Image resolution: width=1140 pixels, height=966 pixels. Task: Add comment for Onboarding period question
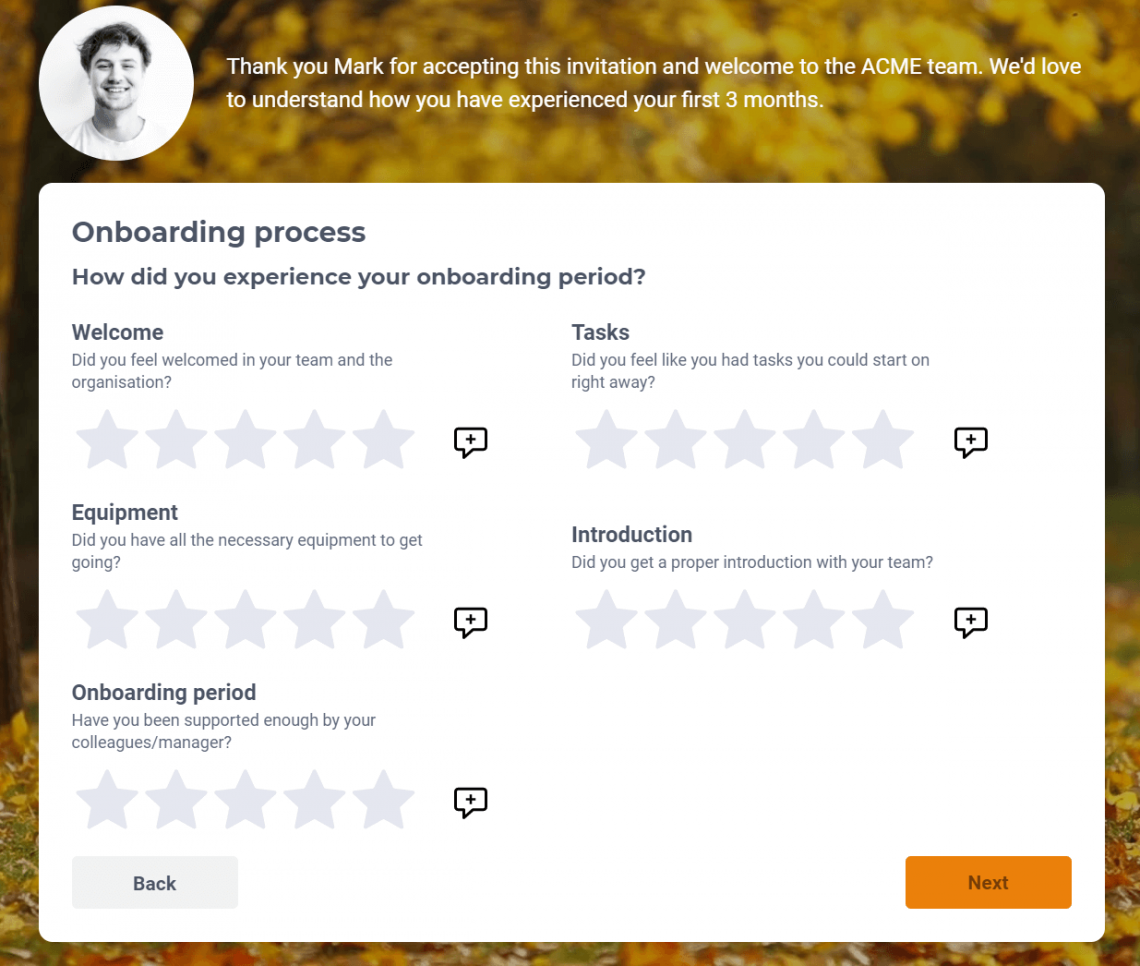coord(471,802)
